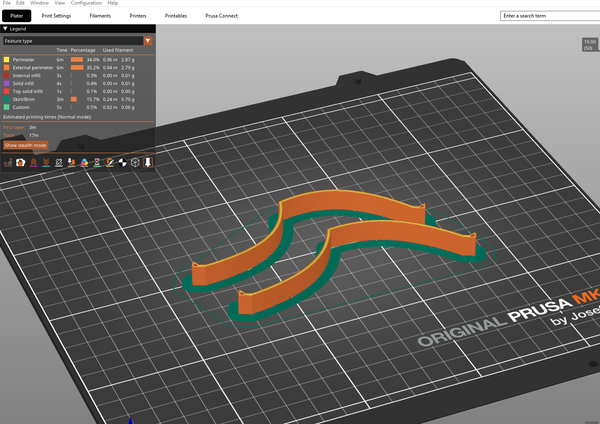The height and width of the screenshot is (424, 600).
Task: Click the '35.2%' External perimeter percentage
Action: [x=93, y=68]
